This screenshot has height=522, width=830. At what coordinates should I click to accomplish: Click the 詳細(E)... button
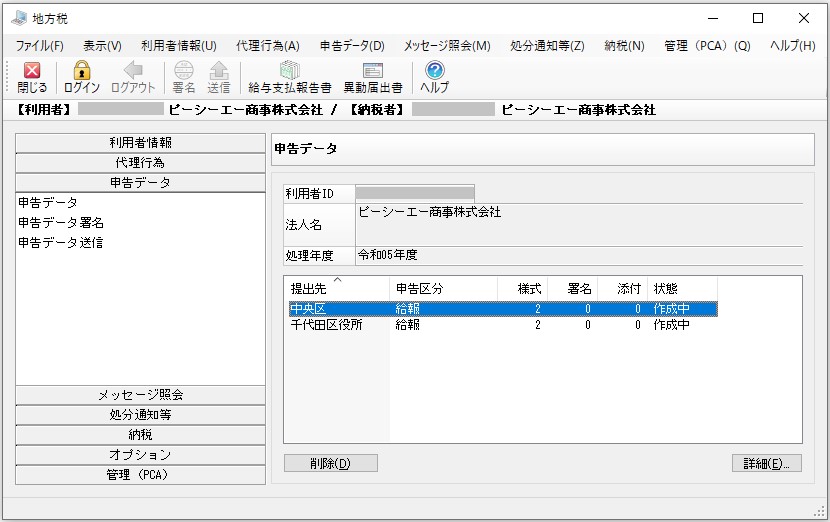point(766,463)
